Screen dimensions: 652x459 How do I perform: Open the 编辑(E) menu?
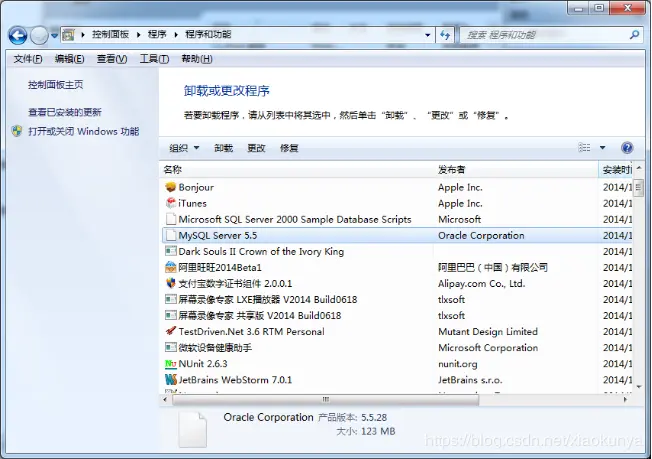point(69,59)
